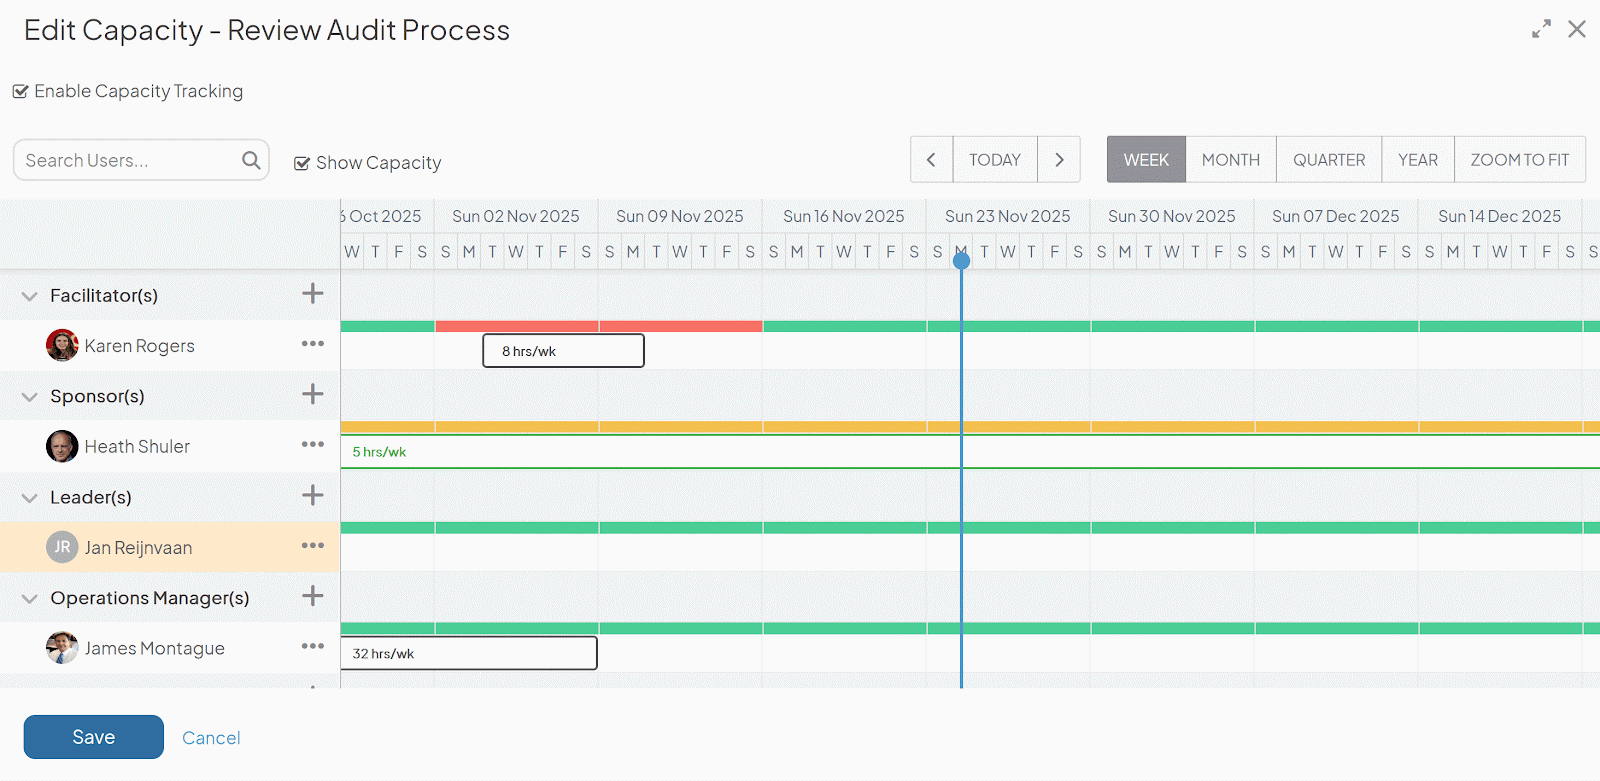Add a Sponsor using the plus icon
This screenshot has height=781, width=1600.
(313, 395)
